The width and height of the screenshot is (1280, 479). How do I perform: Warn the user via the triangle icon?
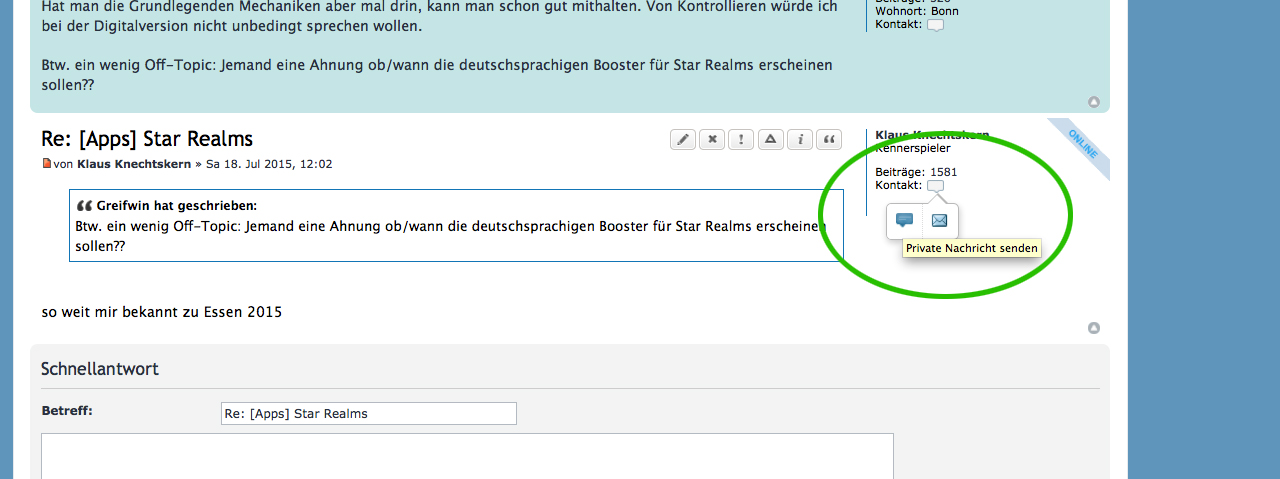[x=770, y=140]
